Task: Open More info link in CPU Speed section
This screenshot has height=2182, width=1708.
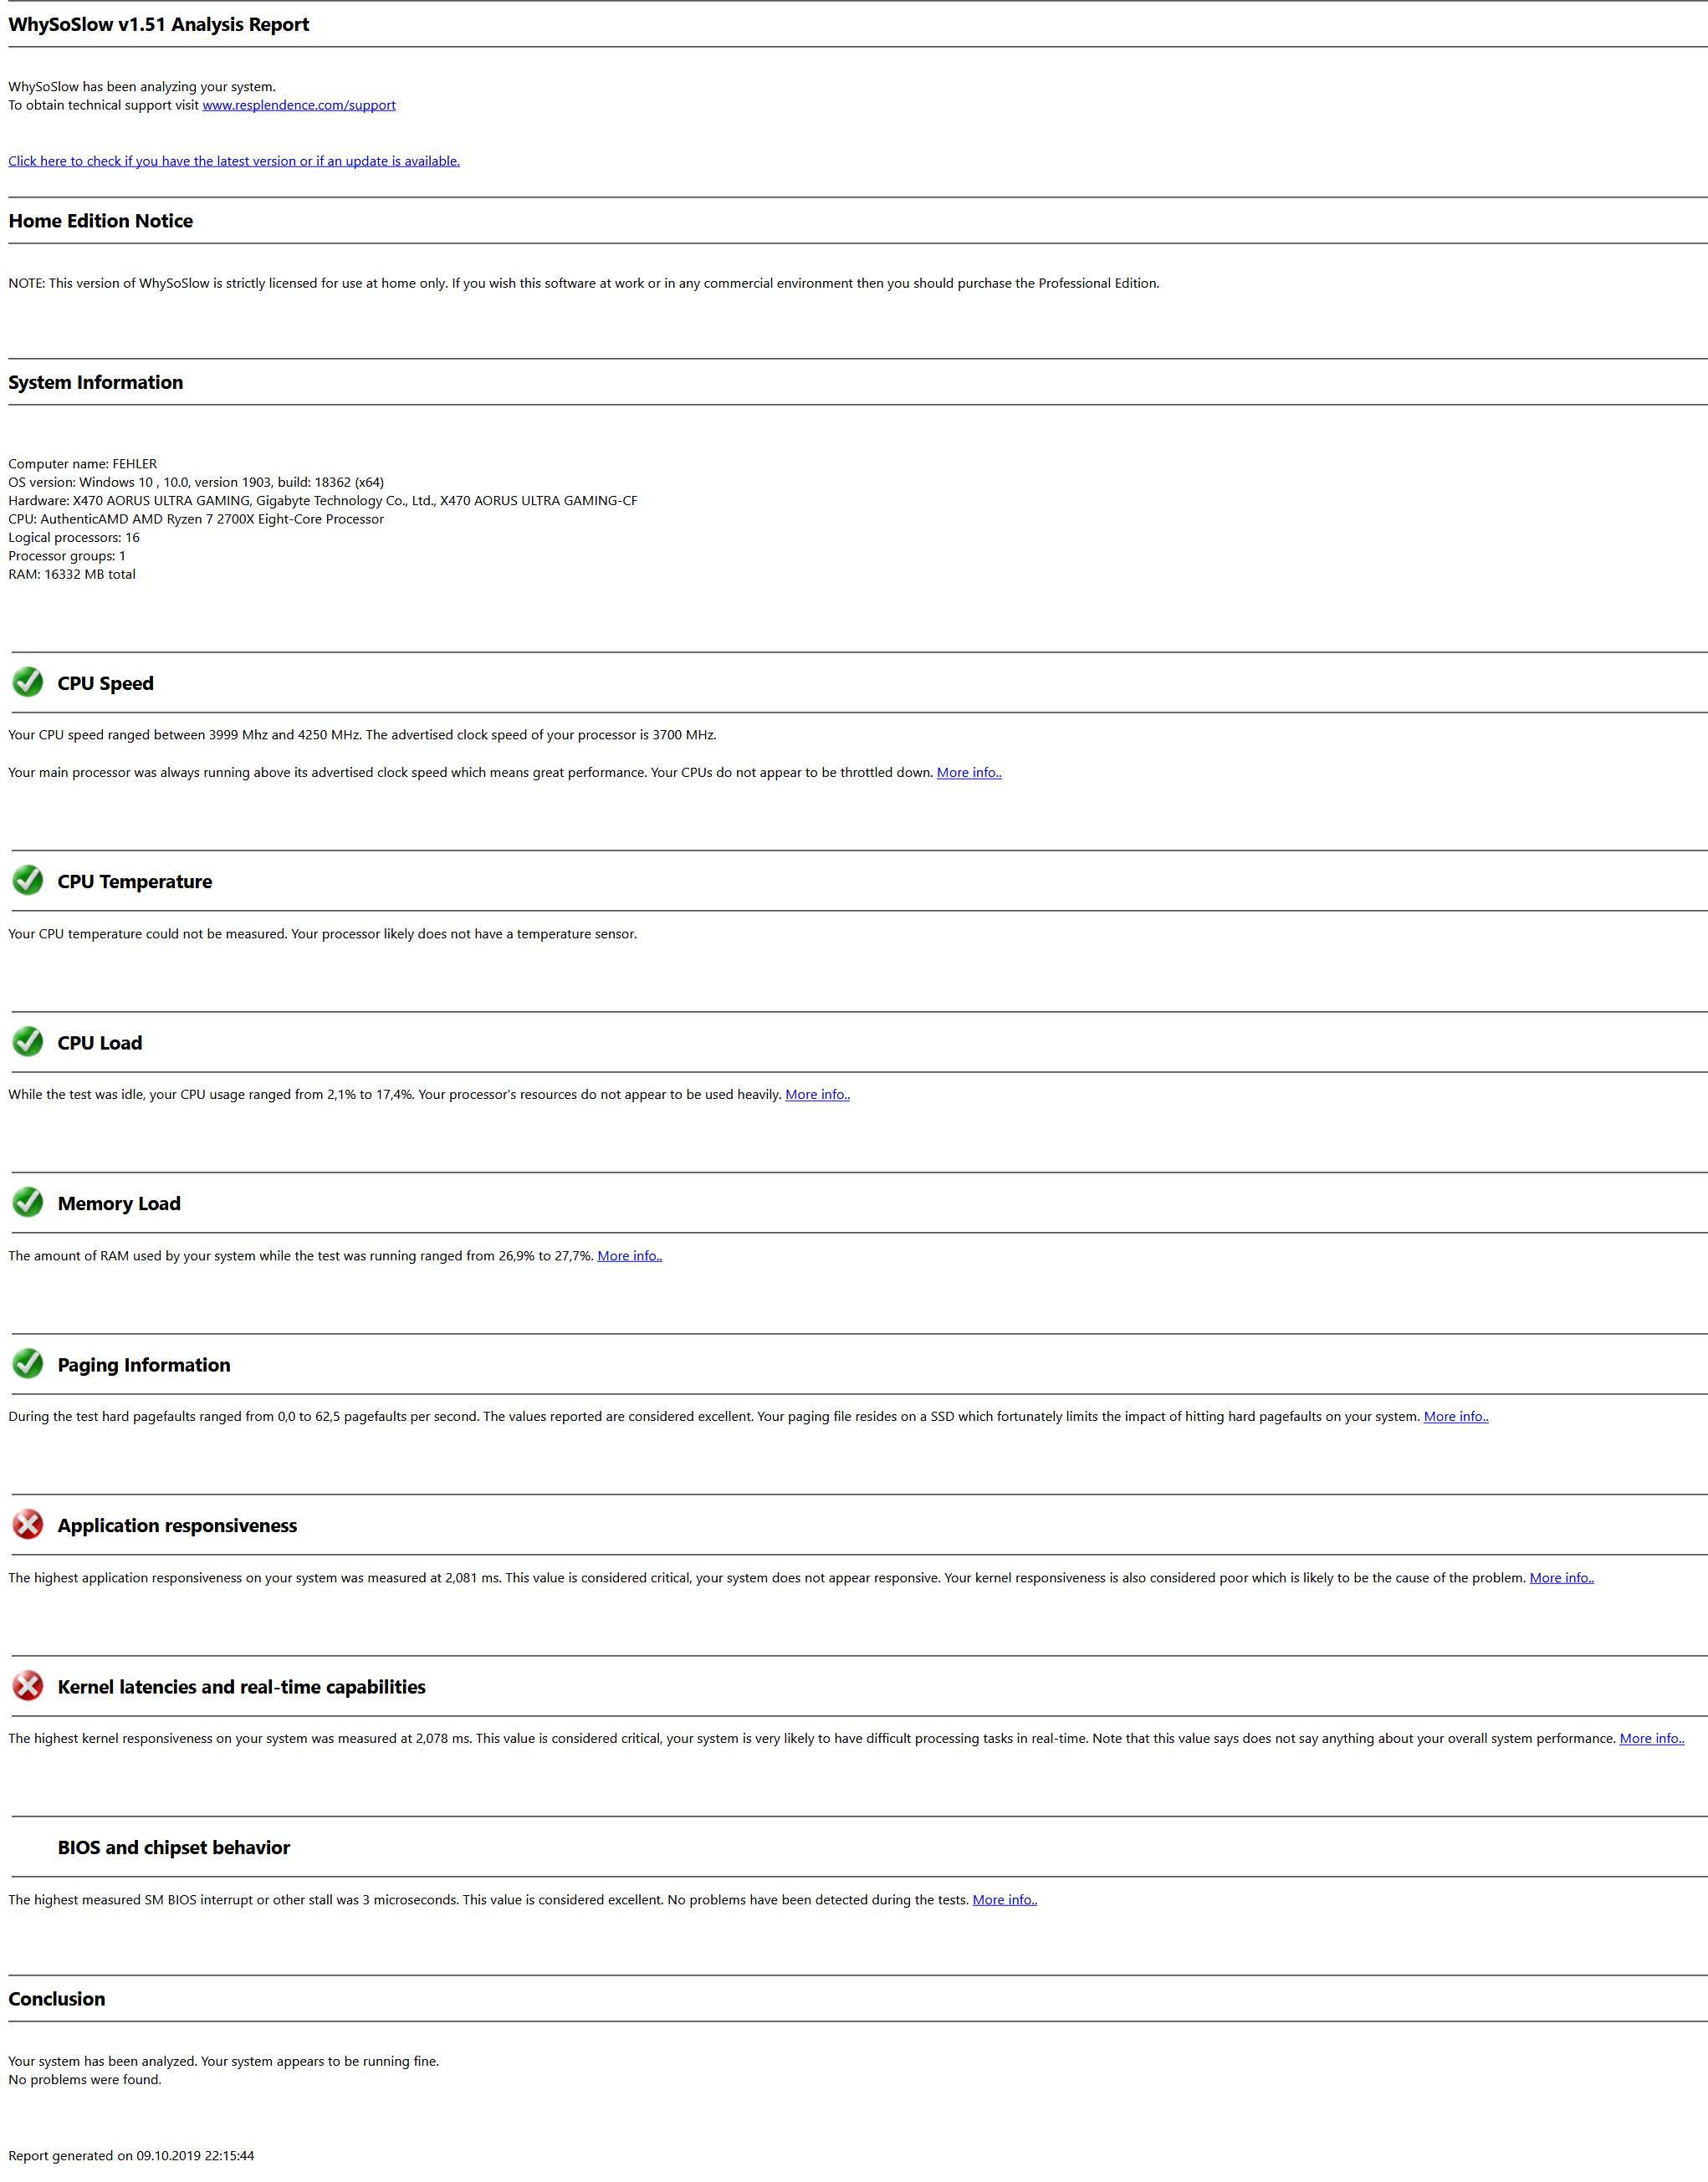Action: tap(968, 772)
